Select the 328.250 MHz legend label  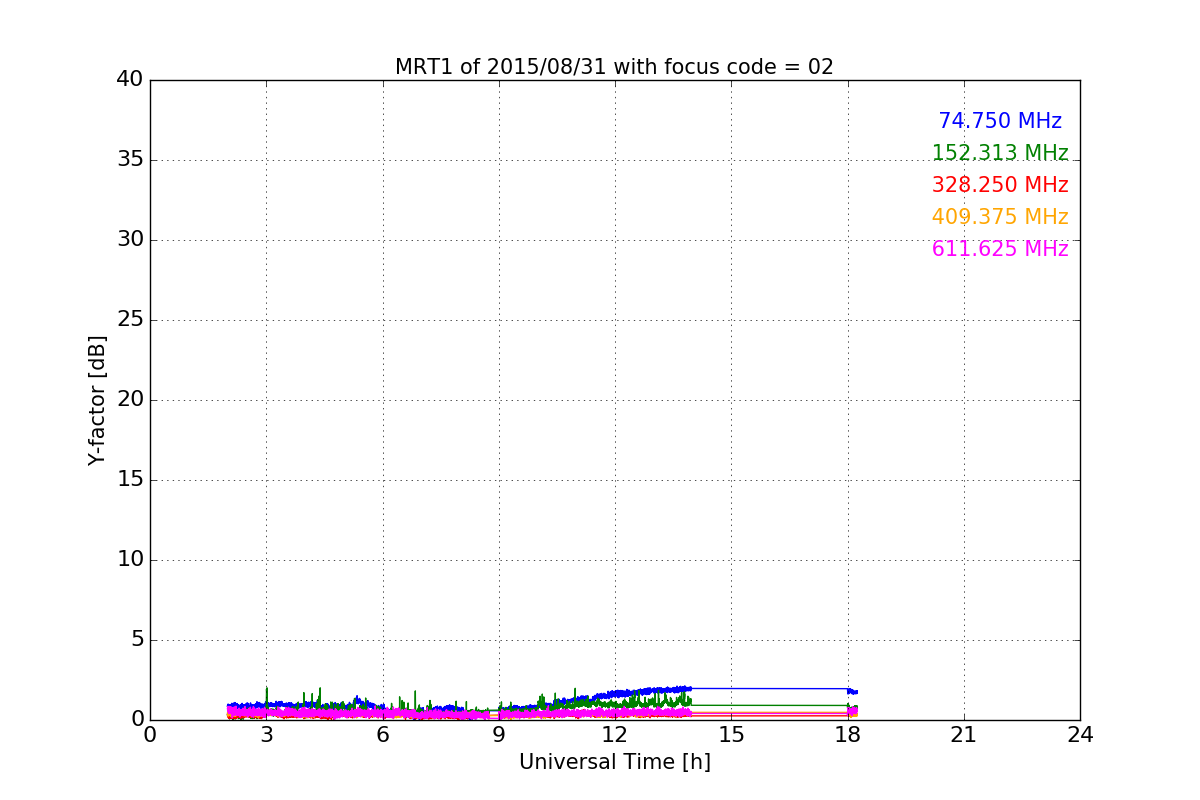point(1000,185)
